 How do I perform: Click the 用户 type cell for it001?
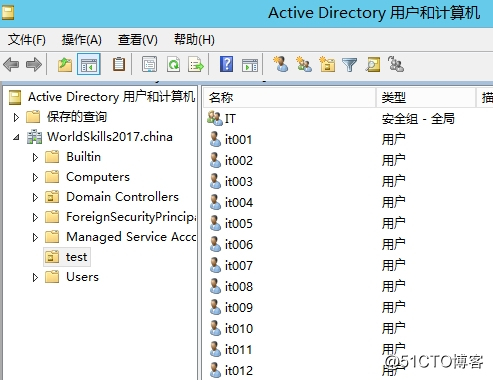point(393,139)
